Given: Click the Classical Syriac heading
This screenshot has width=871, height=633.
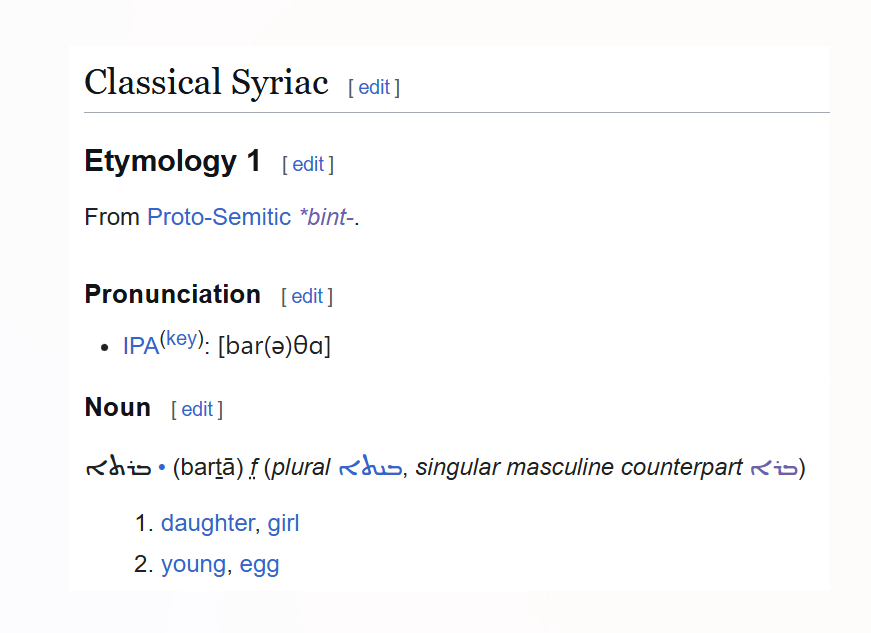Looking at the screenshot, I should click(x=206, y=82).
